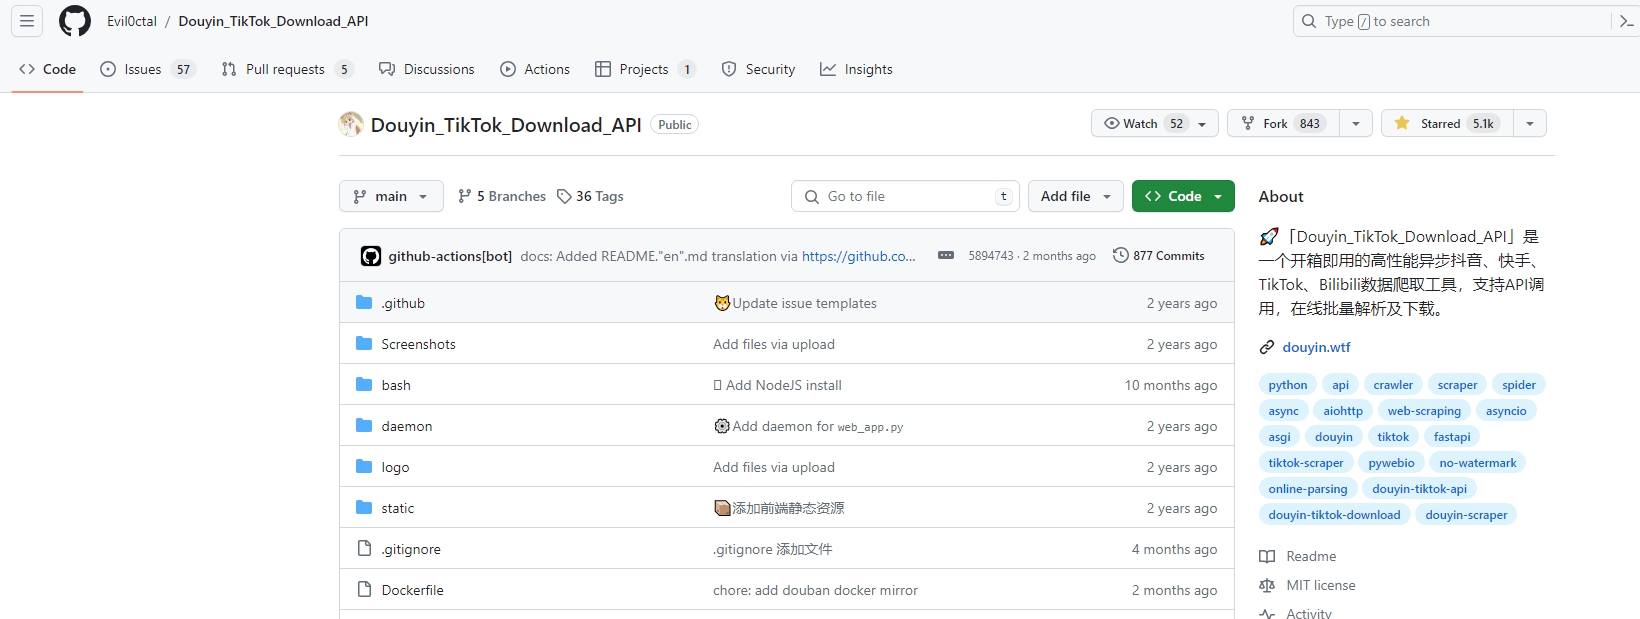1640x619 pixels.
Task: Click the Dockerfile file icon
Action: coord(365,590)
